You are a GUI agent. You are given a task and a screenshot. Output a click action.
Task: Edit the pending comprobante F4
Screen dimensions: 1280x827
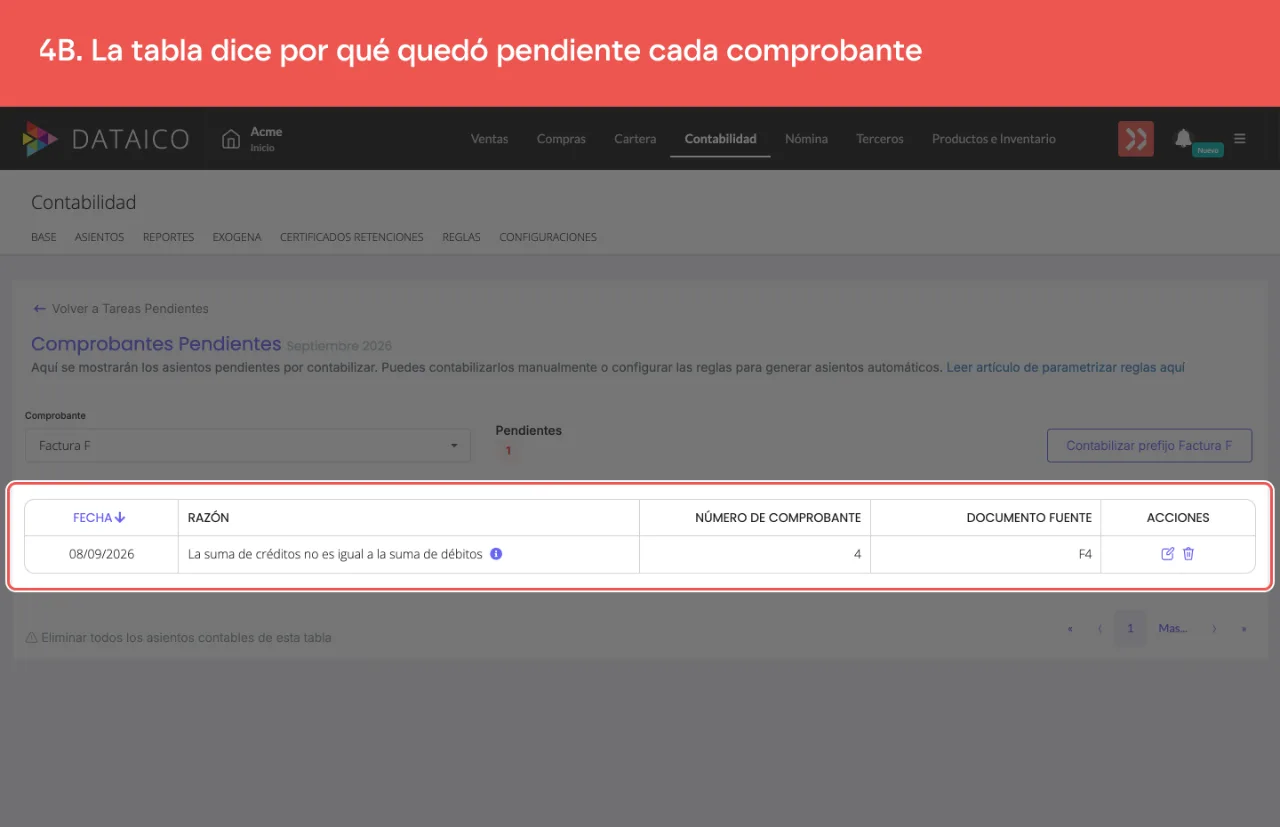[x=1167, y=554]
